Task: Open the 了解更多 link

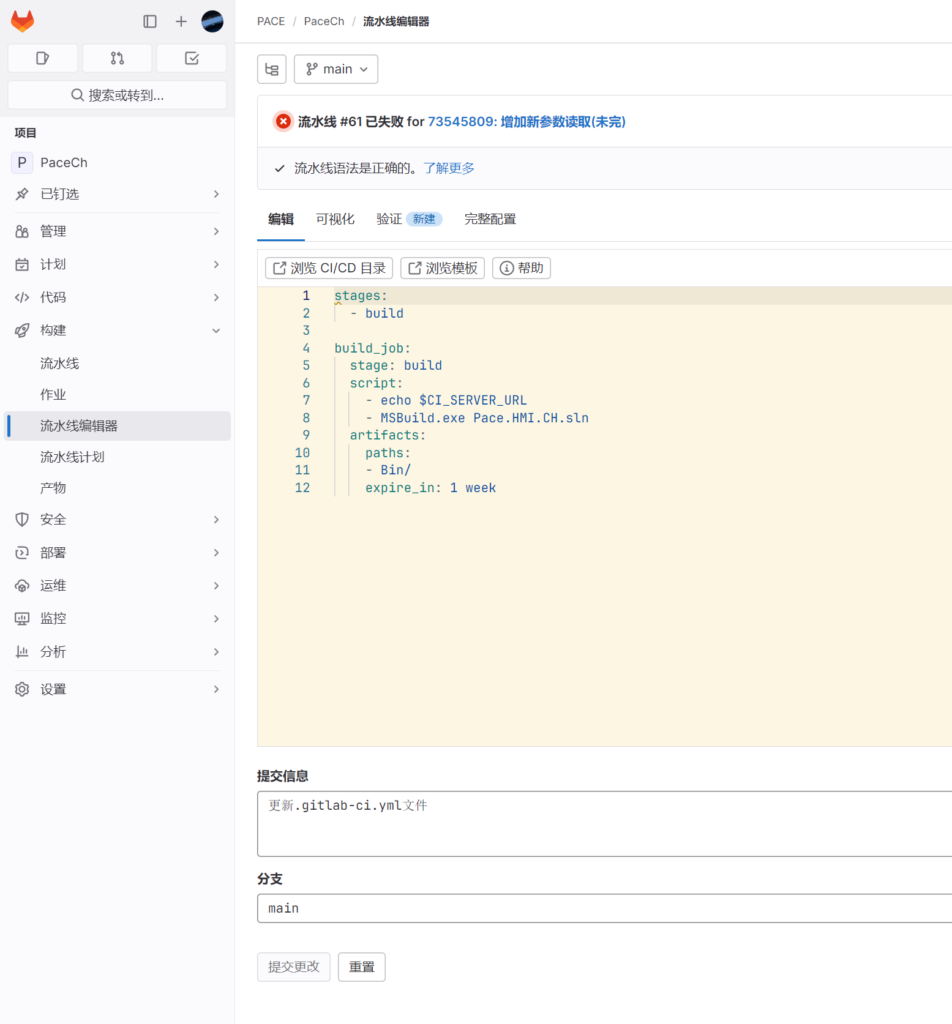Action: 449,168
